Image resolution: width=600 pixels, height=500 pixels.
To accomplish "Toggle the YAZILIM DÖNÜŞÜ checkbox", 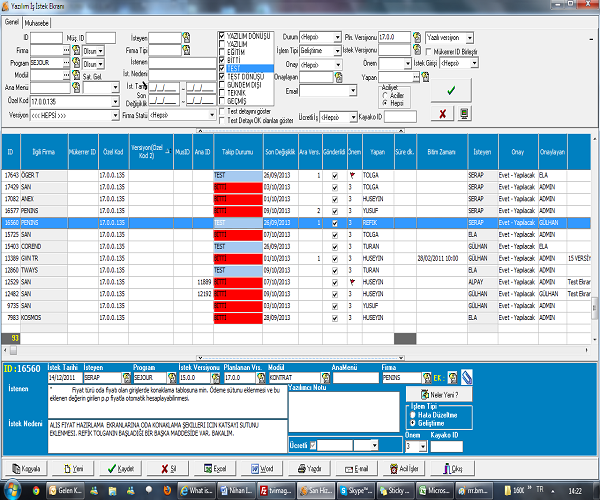I will click(x=222, y=35).
